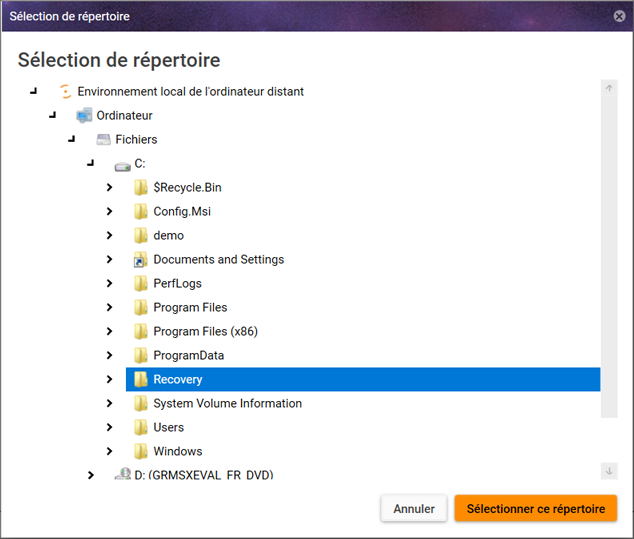This screenshot has width=634, height=539.
Task: Select the 'Documents and Settings' name
Action: [219, 260]
